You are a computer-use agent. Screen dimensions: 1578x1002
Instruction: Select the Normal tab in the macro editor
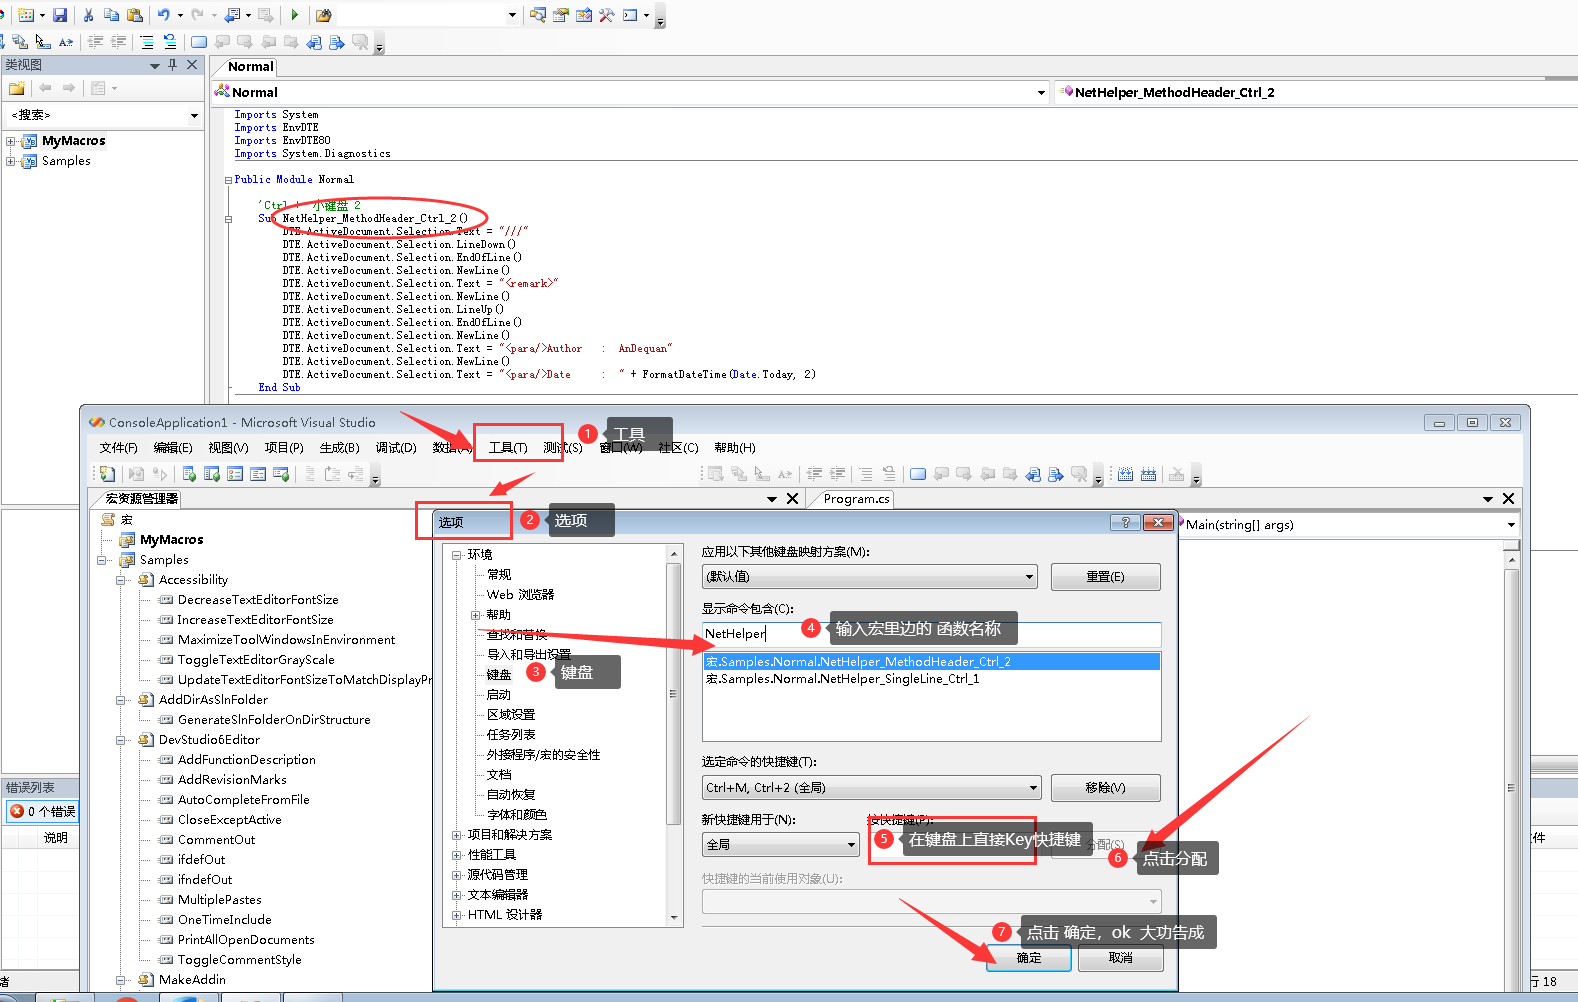[x=250, y=67]
